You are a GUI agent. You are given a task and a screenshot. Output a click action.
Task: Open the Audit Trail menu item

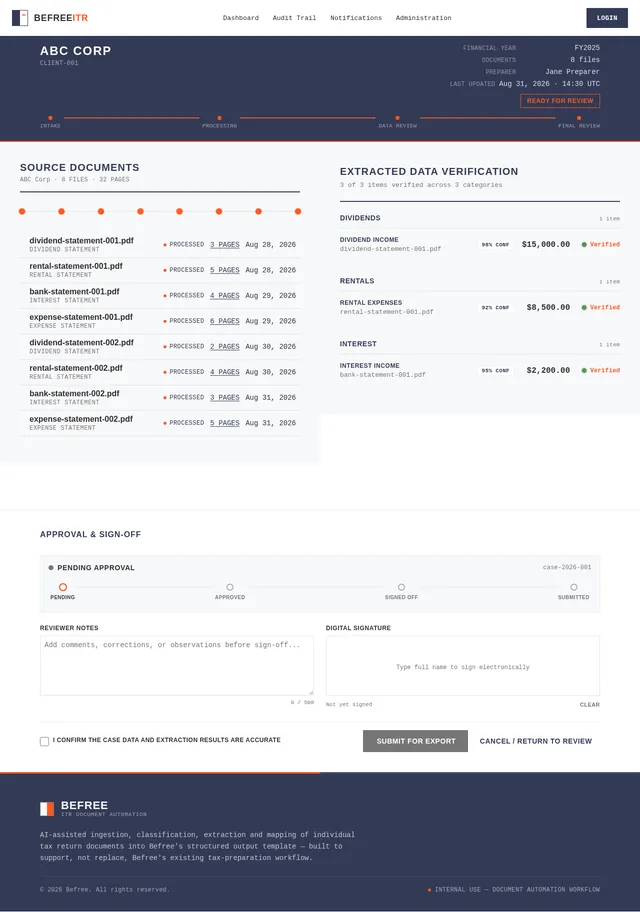294,18
